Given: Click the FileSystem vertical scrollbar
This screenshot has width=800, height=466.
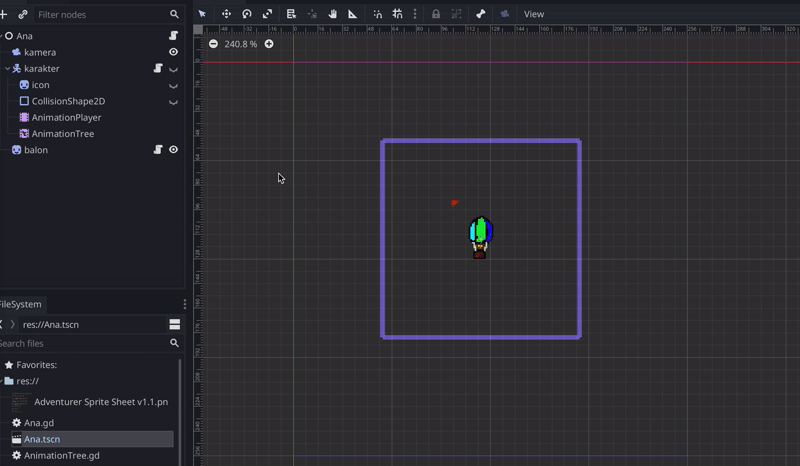Looking at the screenshot, I should click(180, 412).
